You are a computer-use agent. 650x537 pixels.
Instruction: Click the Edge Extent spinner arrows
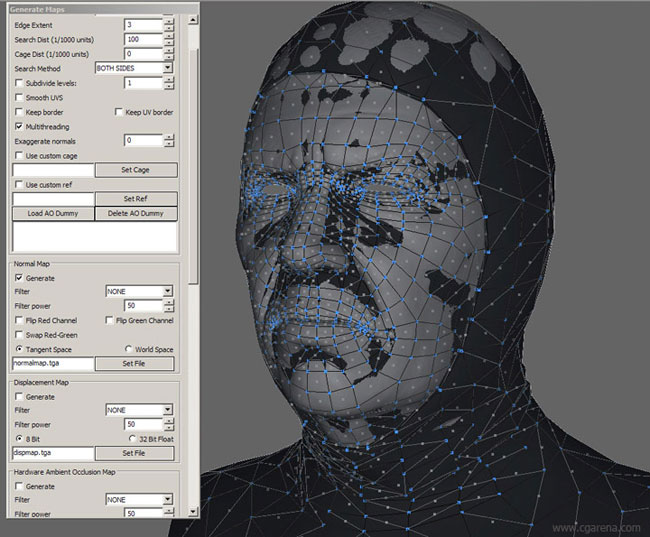pyautogui.click(x=169, y=25)
